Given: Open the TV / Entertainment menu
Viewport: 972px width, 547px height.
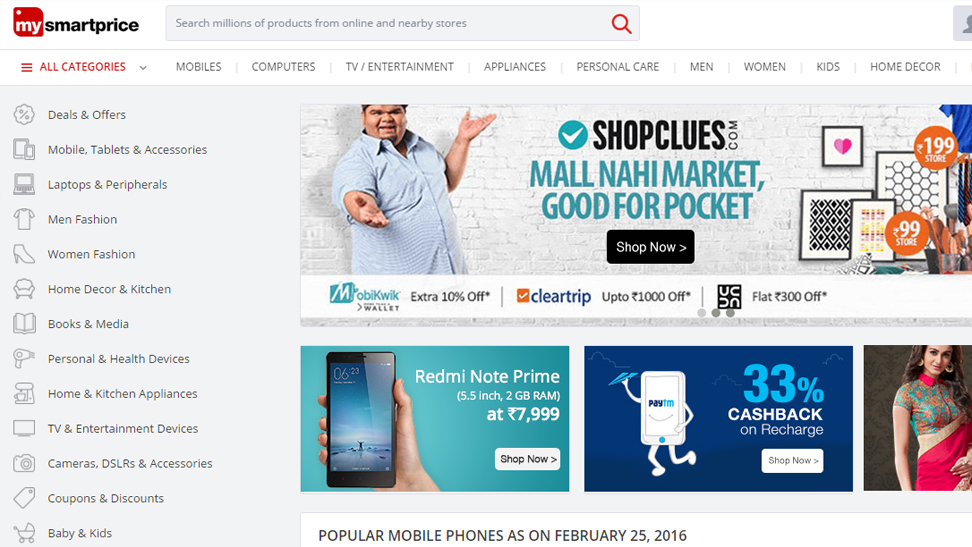Looking at the screenshot, I should [400, 66].
